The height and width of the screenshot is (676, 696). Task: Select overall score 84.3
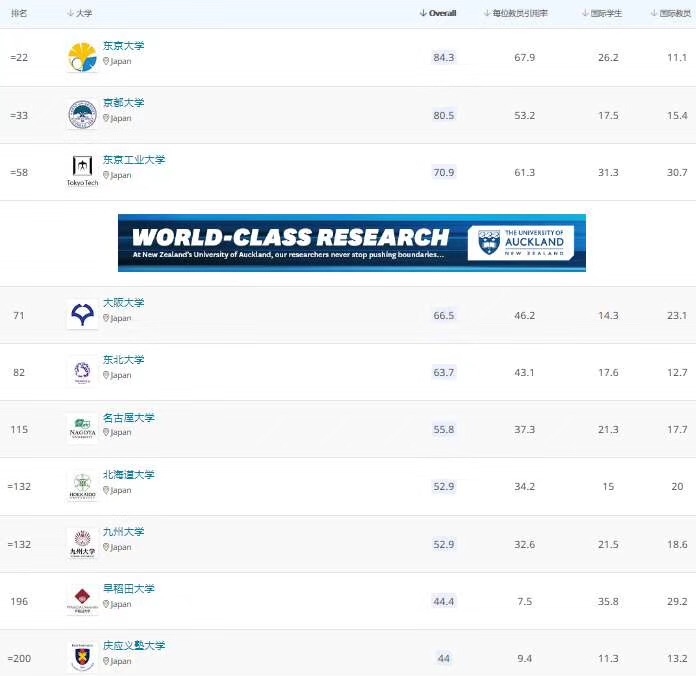click(443, 58)
